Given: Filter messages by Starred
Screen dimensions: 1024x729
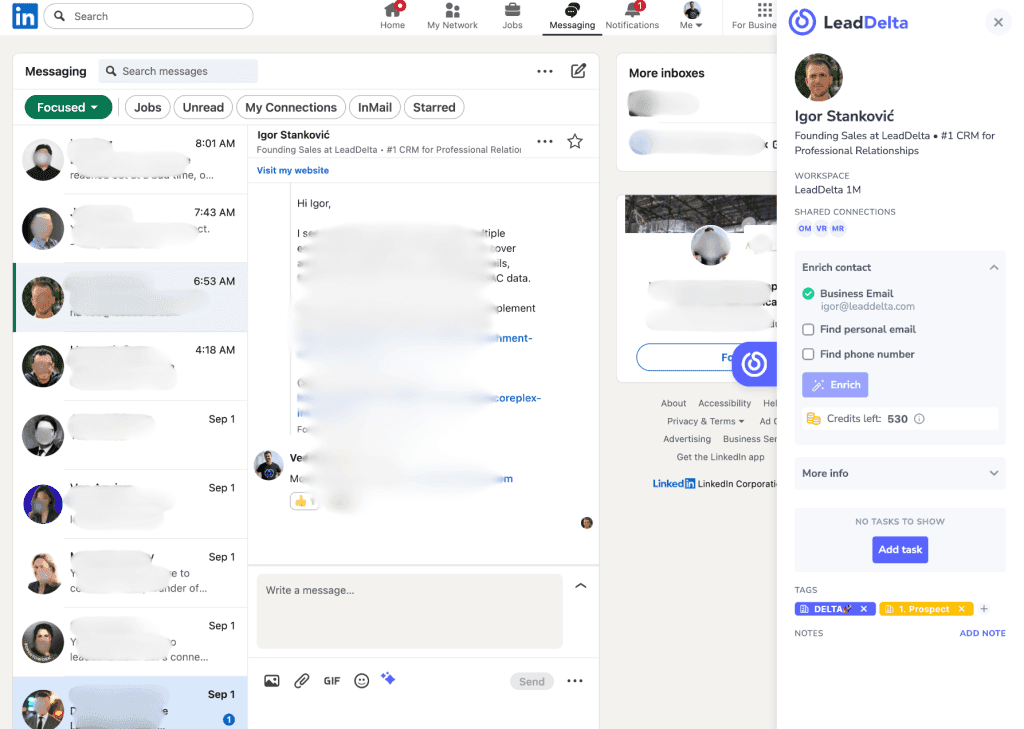Looking at the screenshot, I should click(x=434, y=107).
